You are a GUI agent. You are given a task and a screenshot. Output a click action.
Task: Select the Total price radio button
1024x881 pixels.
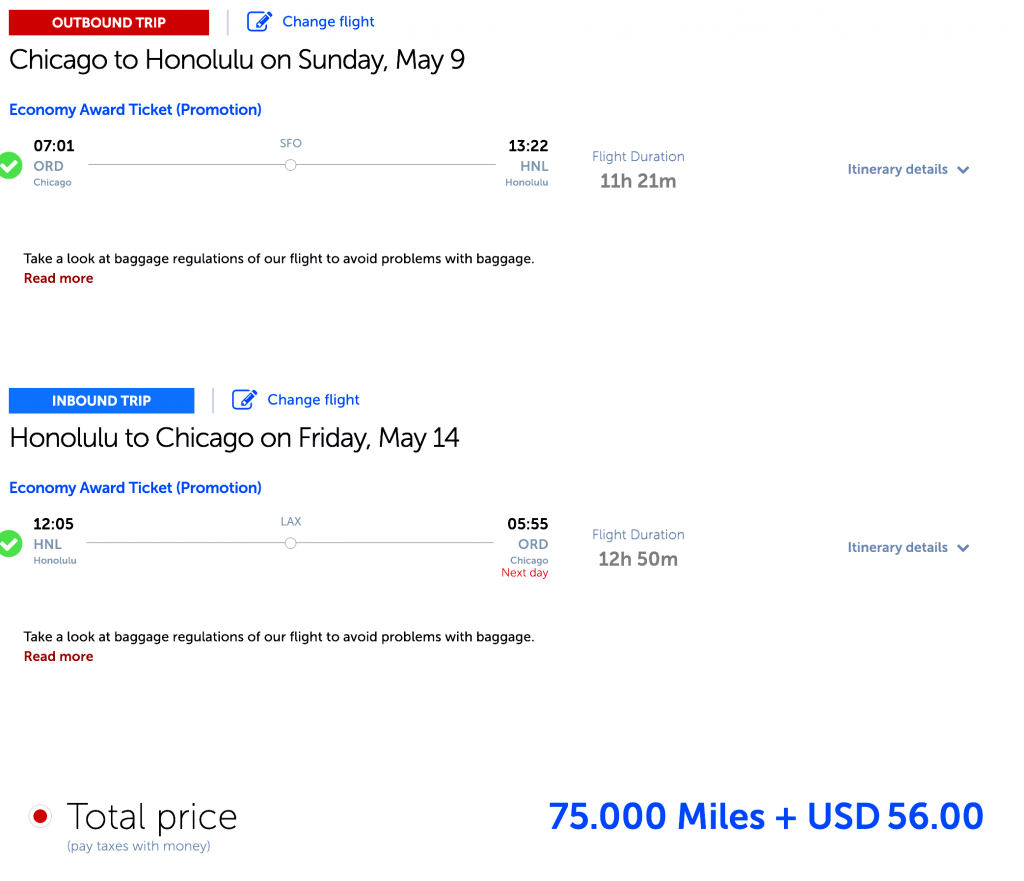pyautogui.click(x=40, y=816)
